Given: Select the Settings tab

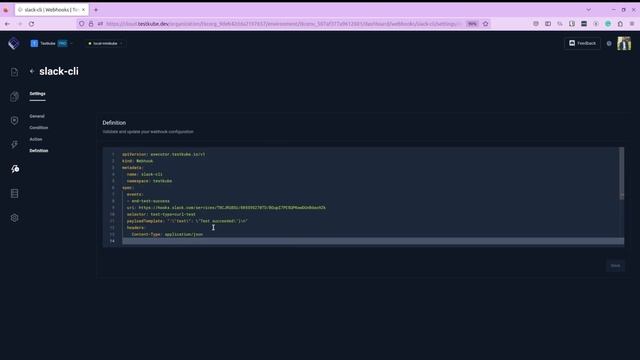Looking at the screenshot, I should [x=37, y=93].
